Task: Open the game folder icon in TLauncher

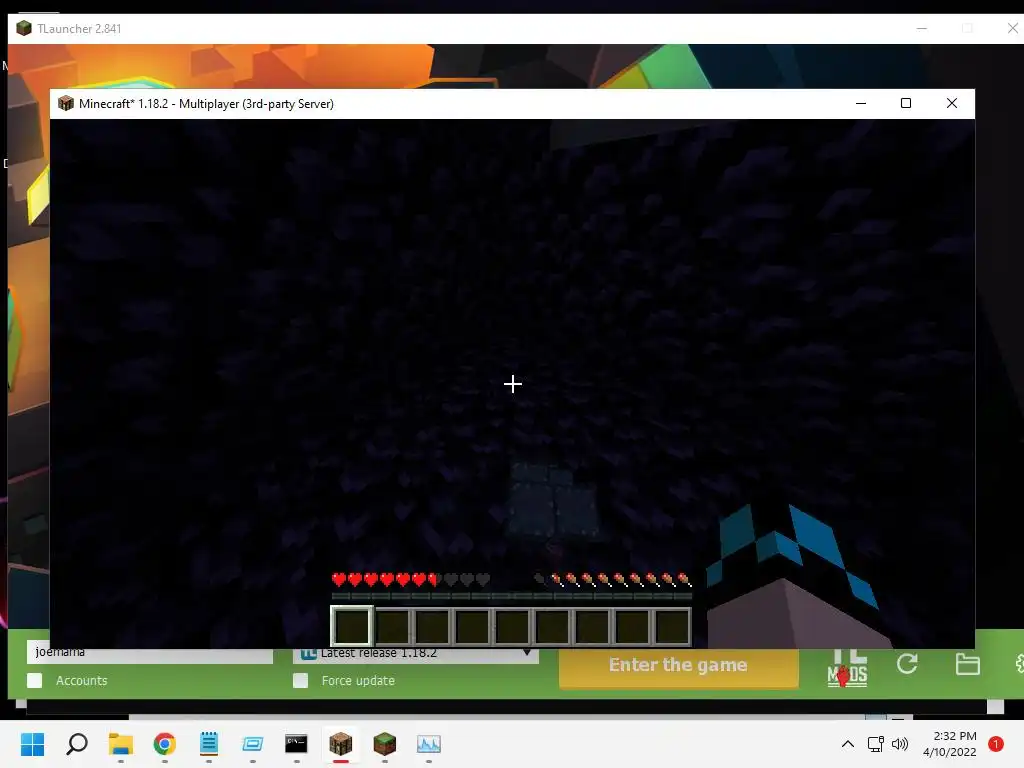Action: (x=967, y=664)
